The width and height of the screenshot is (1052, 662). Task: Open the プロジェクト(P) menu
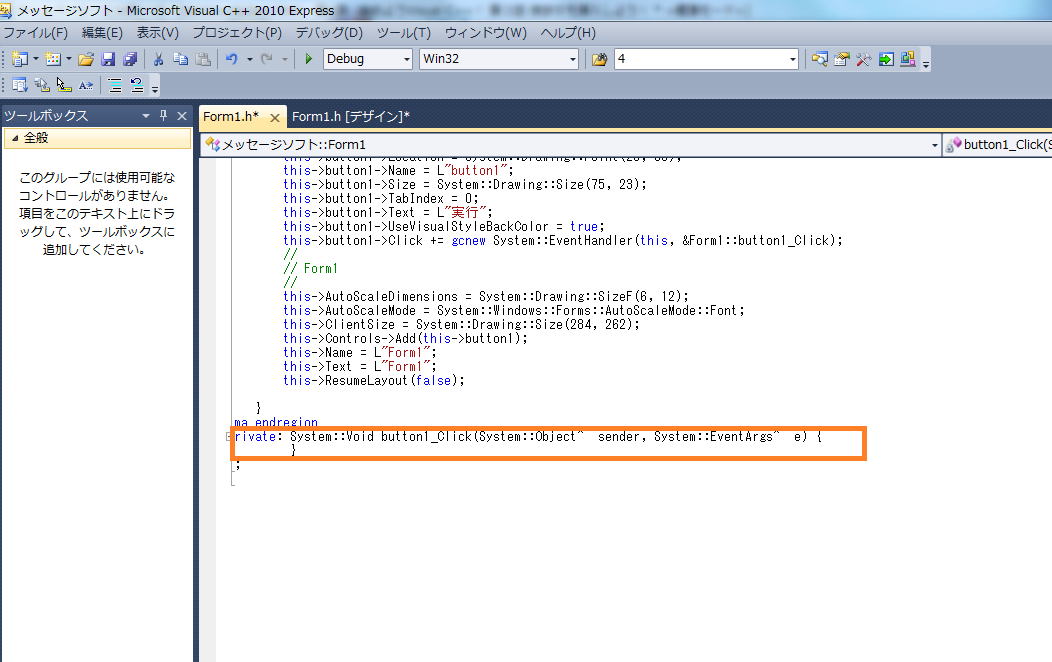237,33
